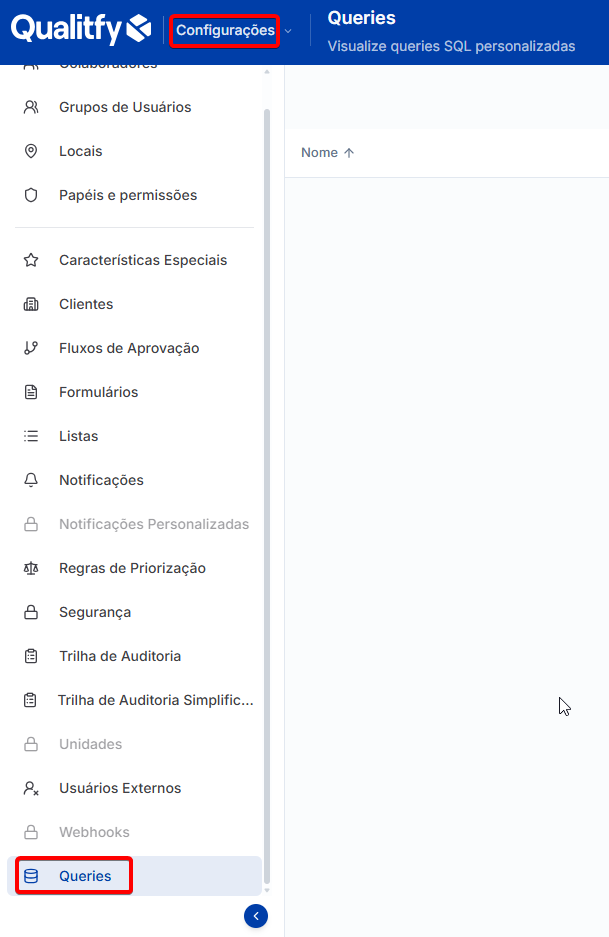This screenshot has width=609, height=937.
Task: Click the bell icon for Notificações
Action: [x=31, y=480]
